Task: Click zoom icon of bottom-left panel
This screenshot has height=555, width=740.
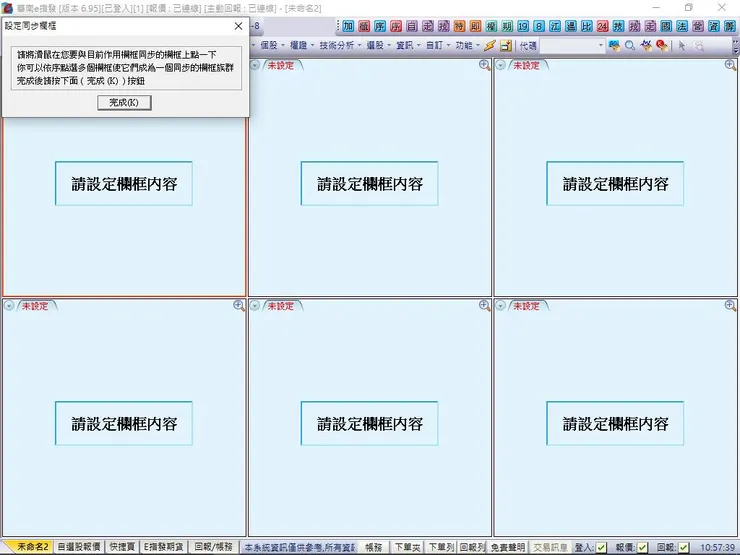Action: [x=239, y=306]
